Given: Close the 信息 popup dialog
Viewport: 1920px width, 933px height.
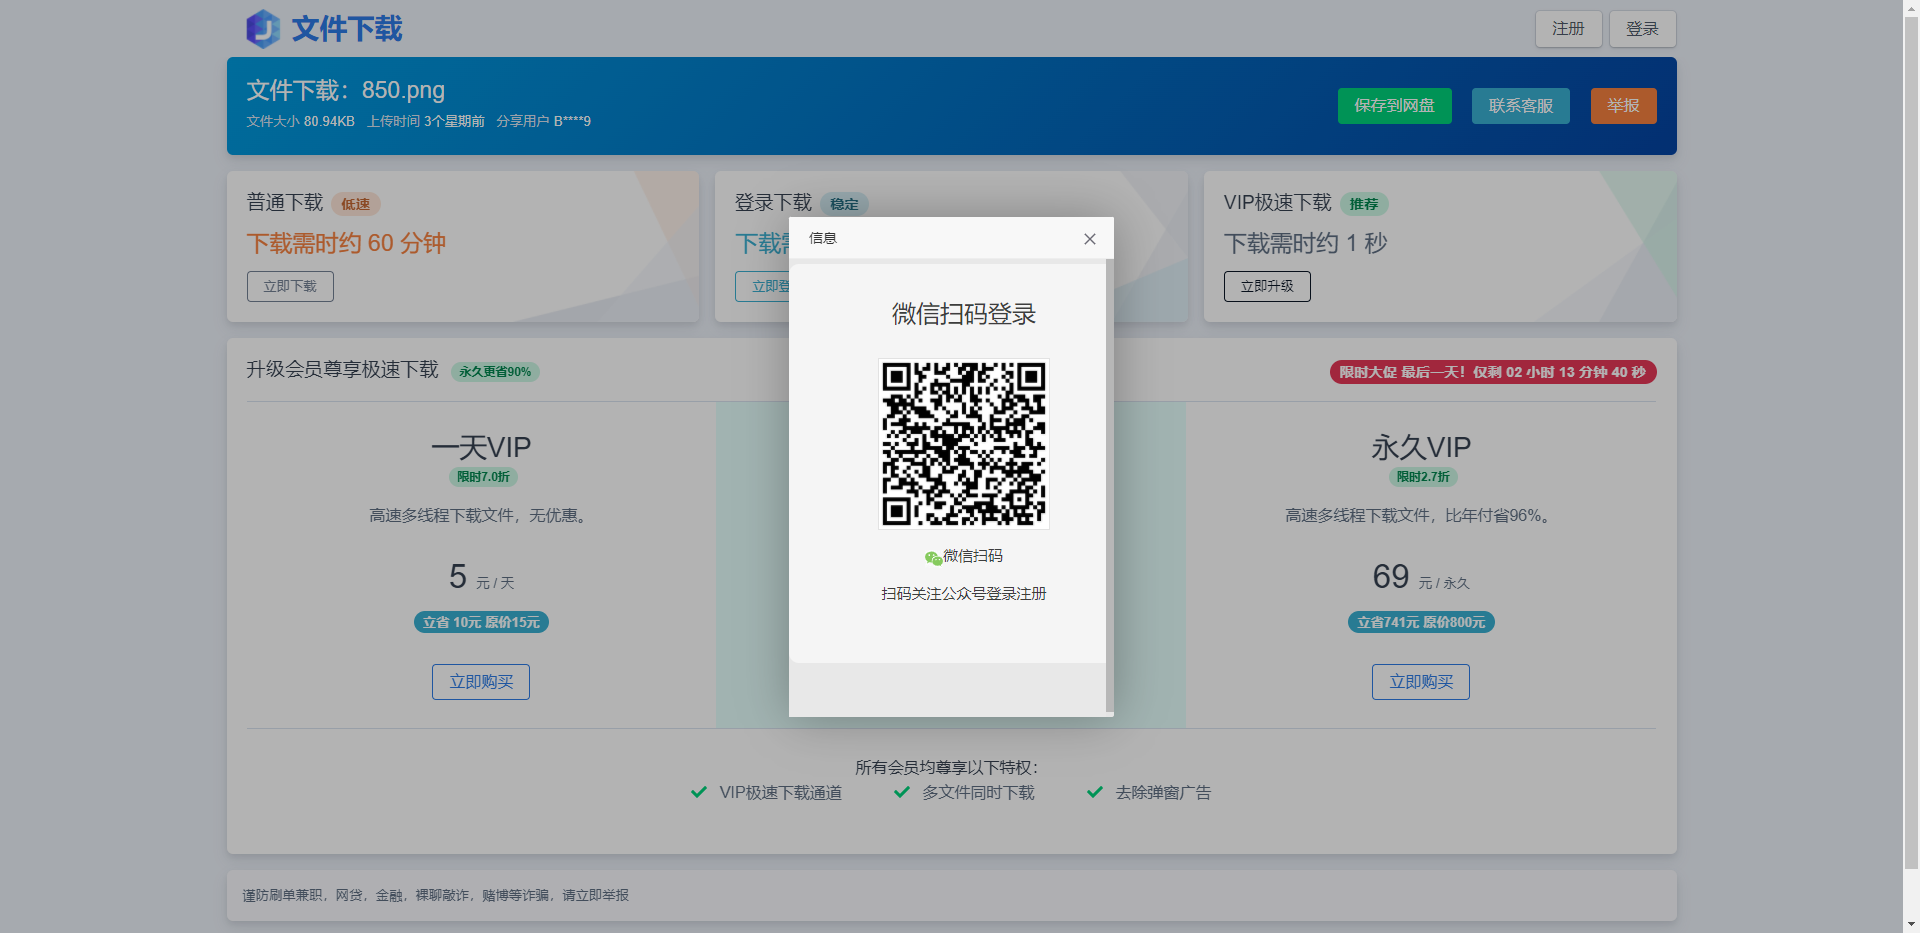Looking at the screenshot, I should pyautogui.click(x=1090, y=239).
